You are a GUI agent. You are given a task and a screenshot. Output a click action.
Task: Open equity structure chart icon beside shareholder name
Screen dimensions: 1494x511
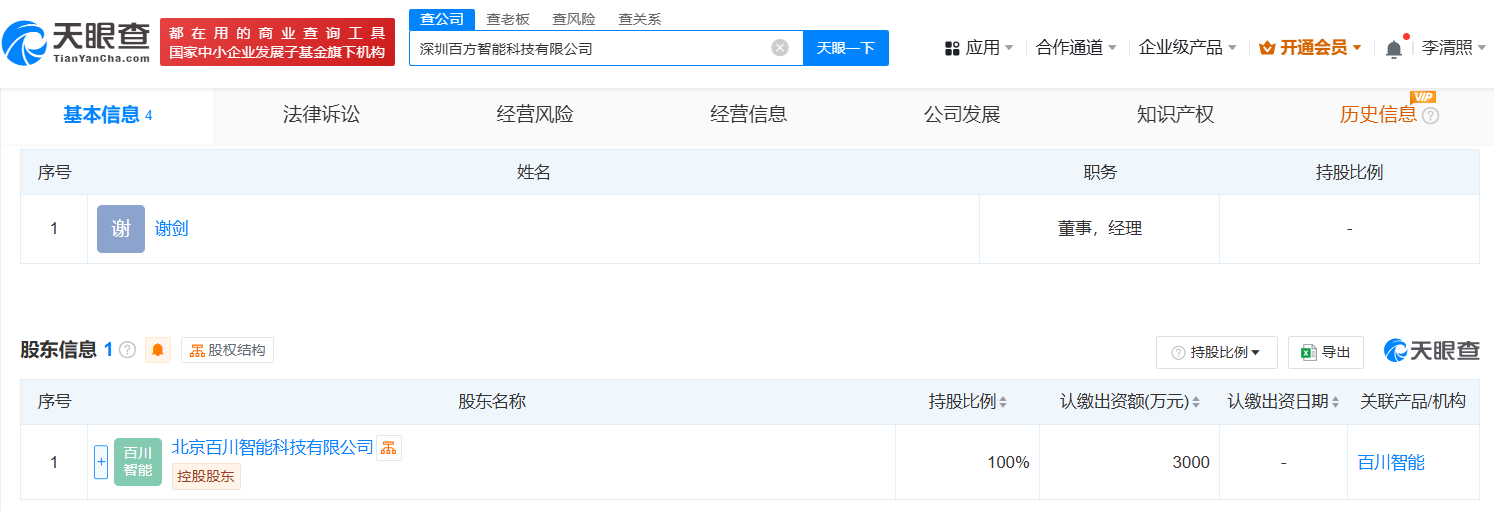pyautogui.click(x=389, y=447)
